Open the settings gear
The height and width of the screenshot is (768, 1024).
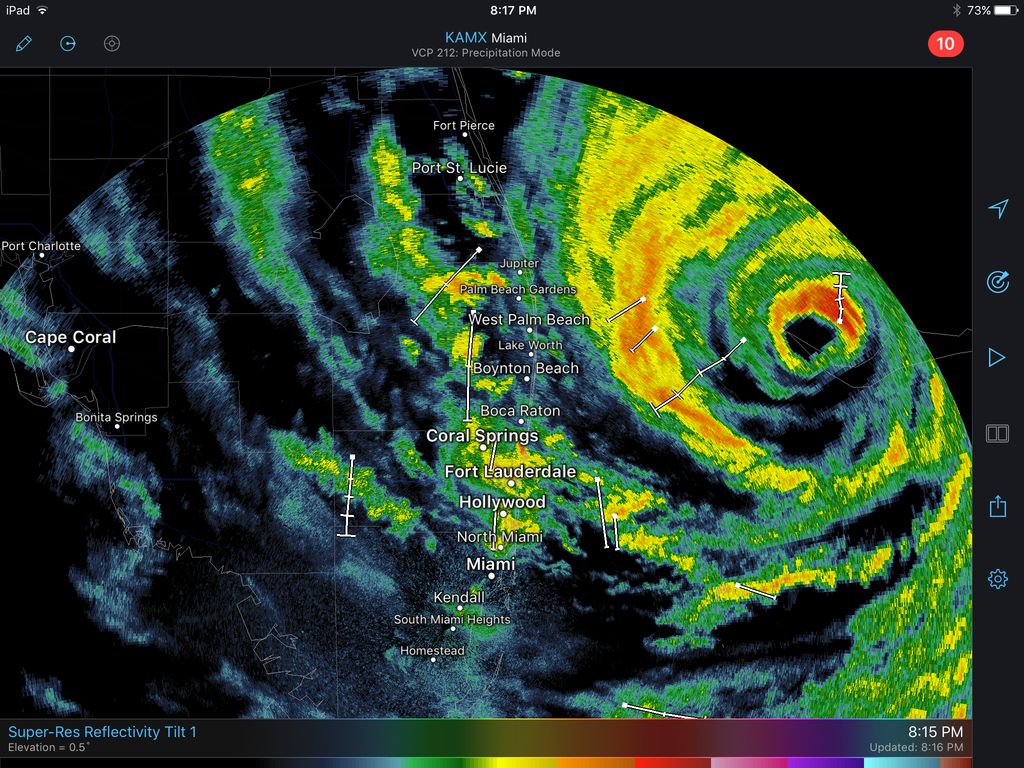[x=997, y=579]
